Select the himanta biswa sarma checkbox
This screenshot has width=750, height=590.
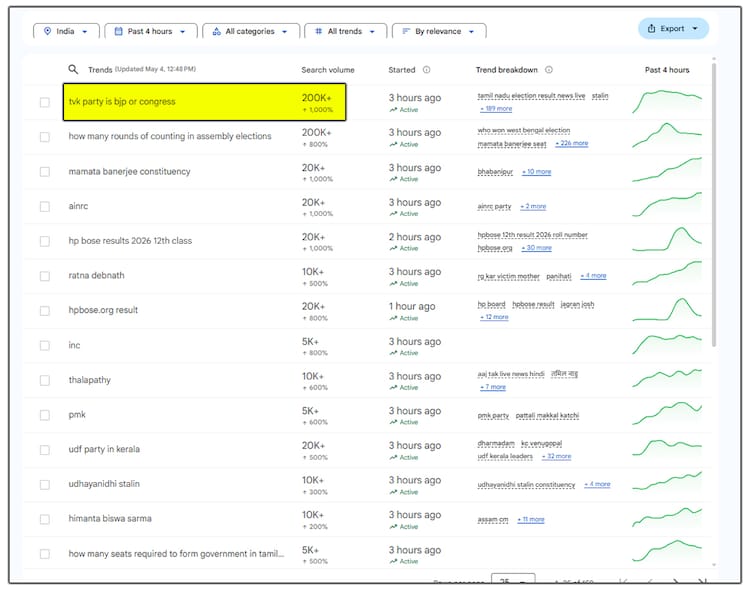44,519
